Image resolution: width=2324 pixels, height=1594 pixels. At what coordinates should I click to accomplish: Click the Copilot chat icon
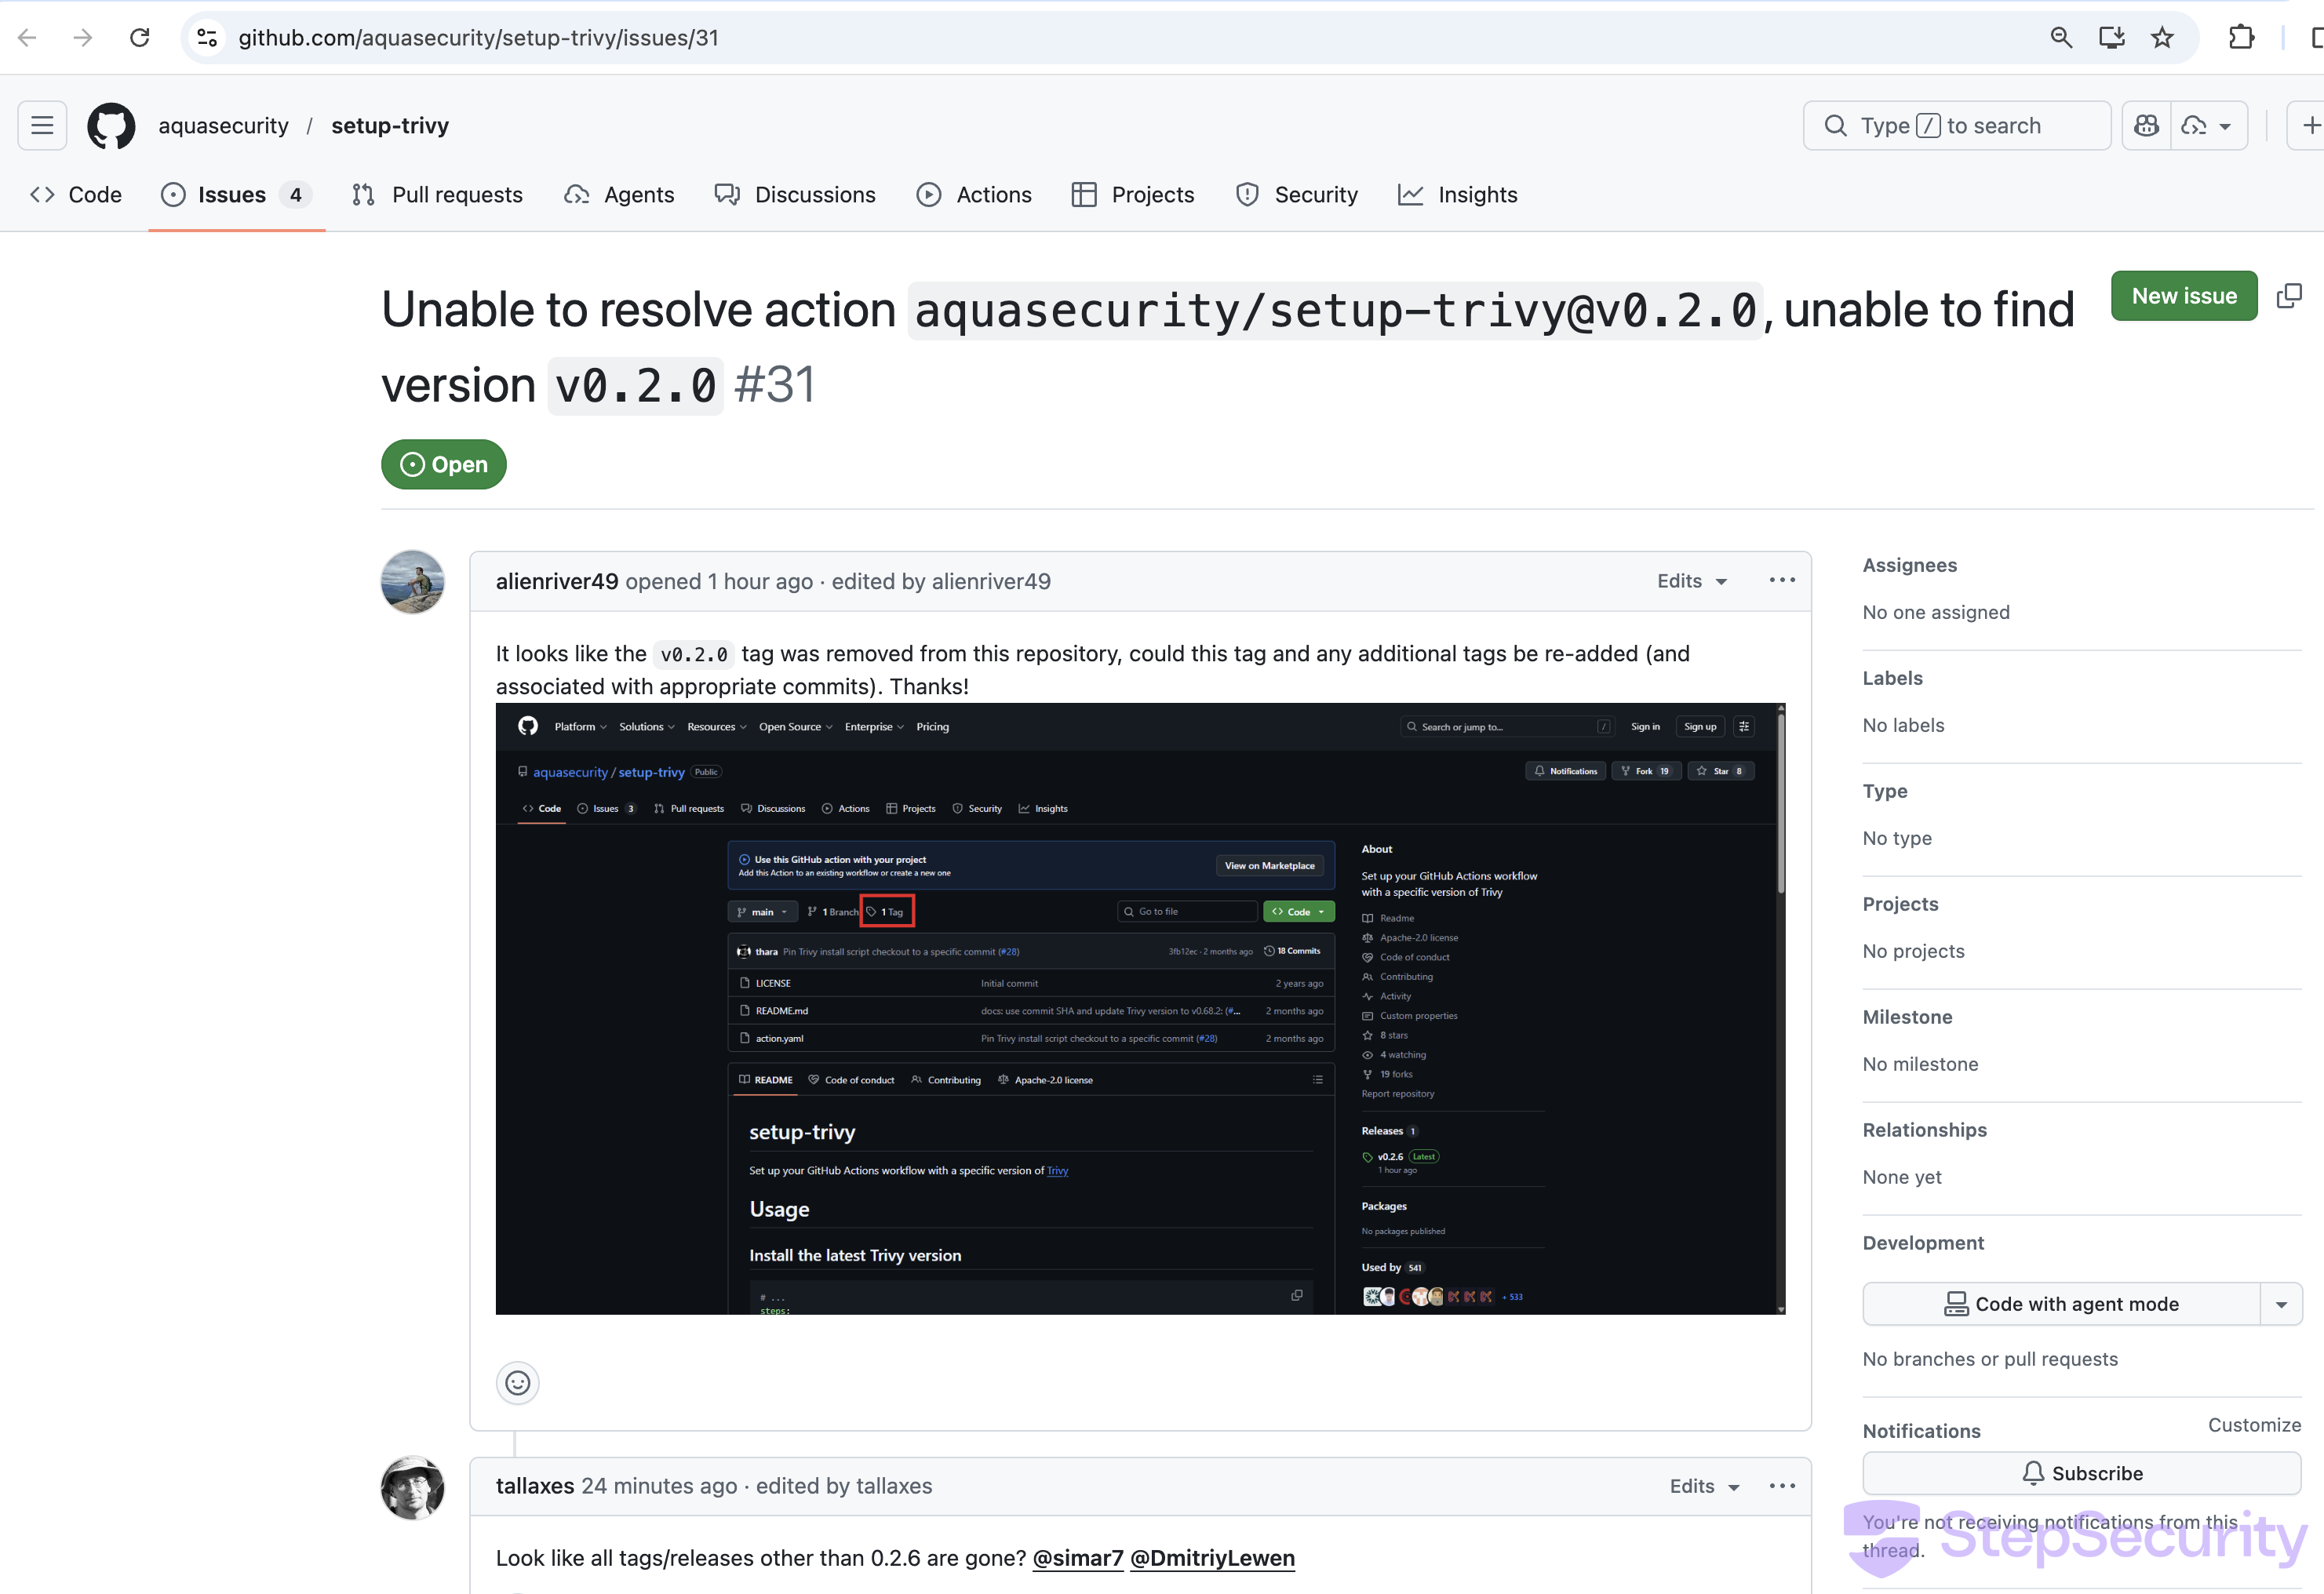click(2146, 126)
